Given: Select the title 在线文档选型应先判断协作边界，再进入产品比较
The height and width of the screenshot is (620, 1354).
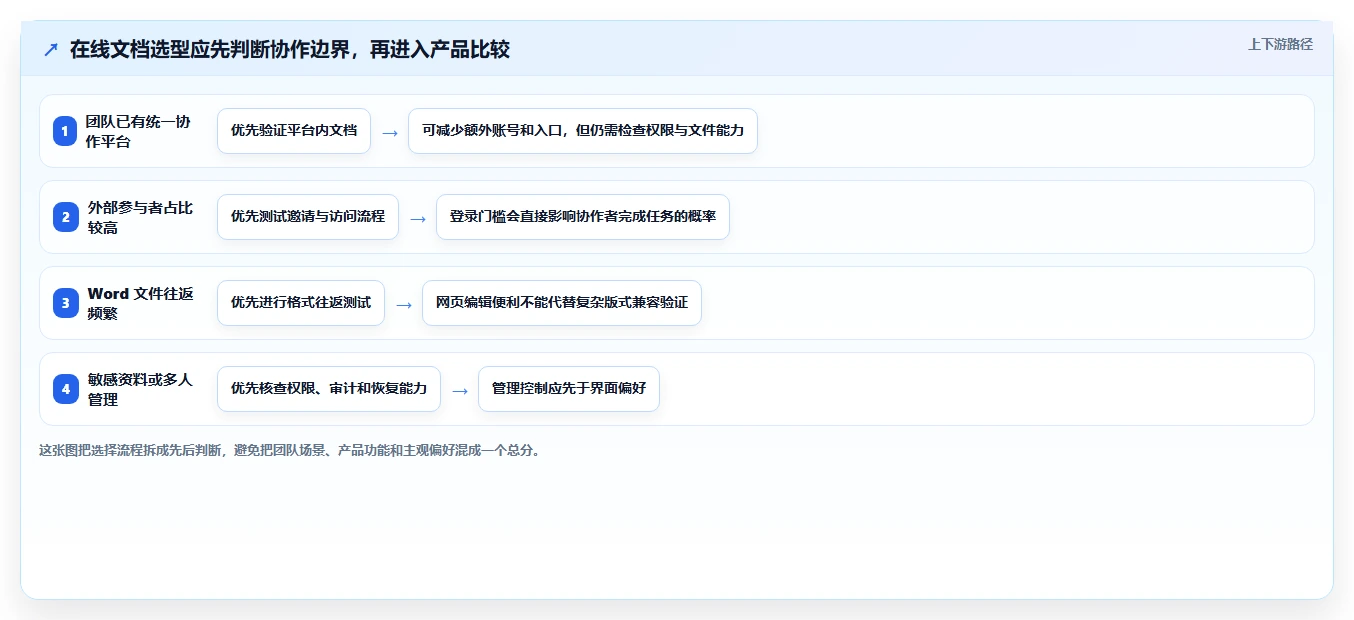Looking at the screenshot, I should [290, 49].
